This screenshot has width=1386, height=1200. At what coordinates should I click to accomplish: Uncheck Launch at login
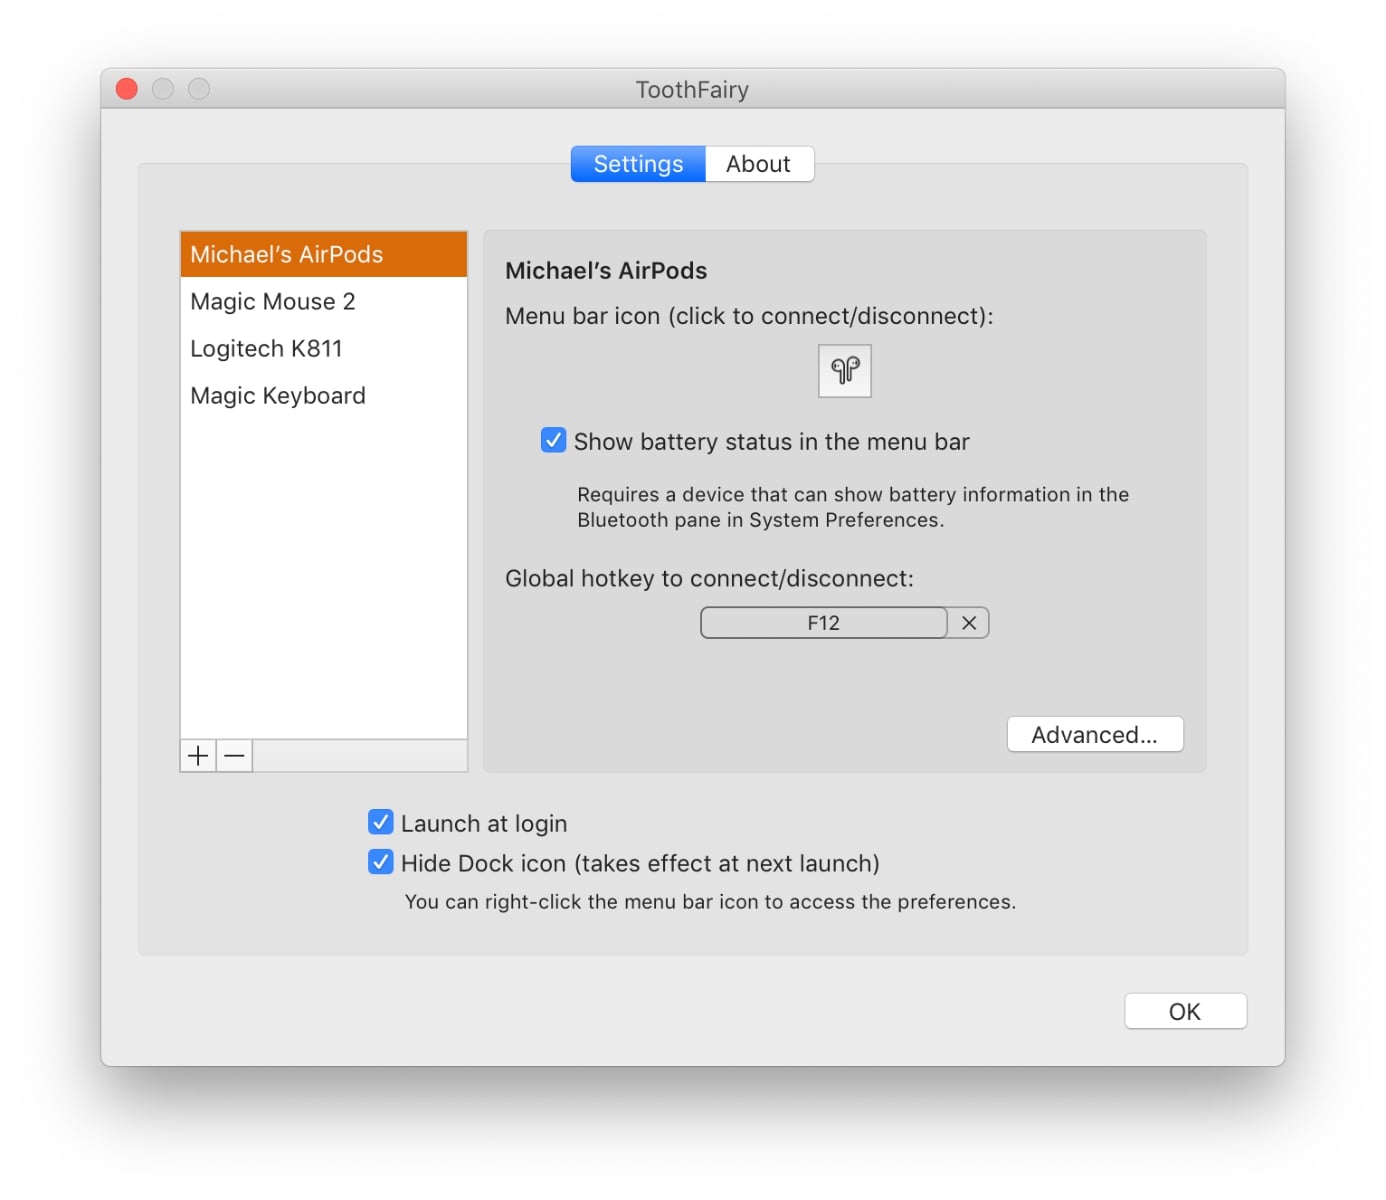tap(381, 822)
